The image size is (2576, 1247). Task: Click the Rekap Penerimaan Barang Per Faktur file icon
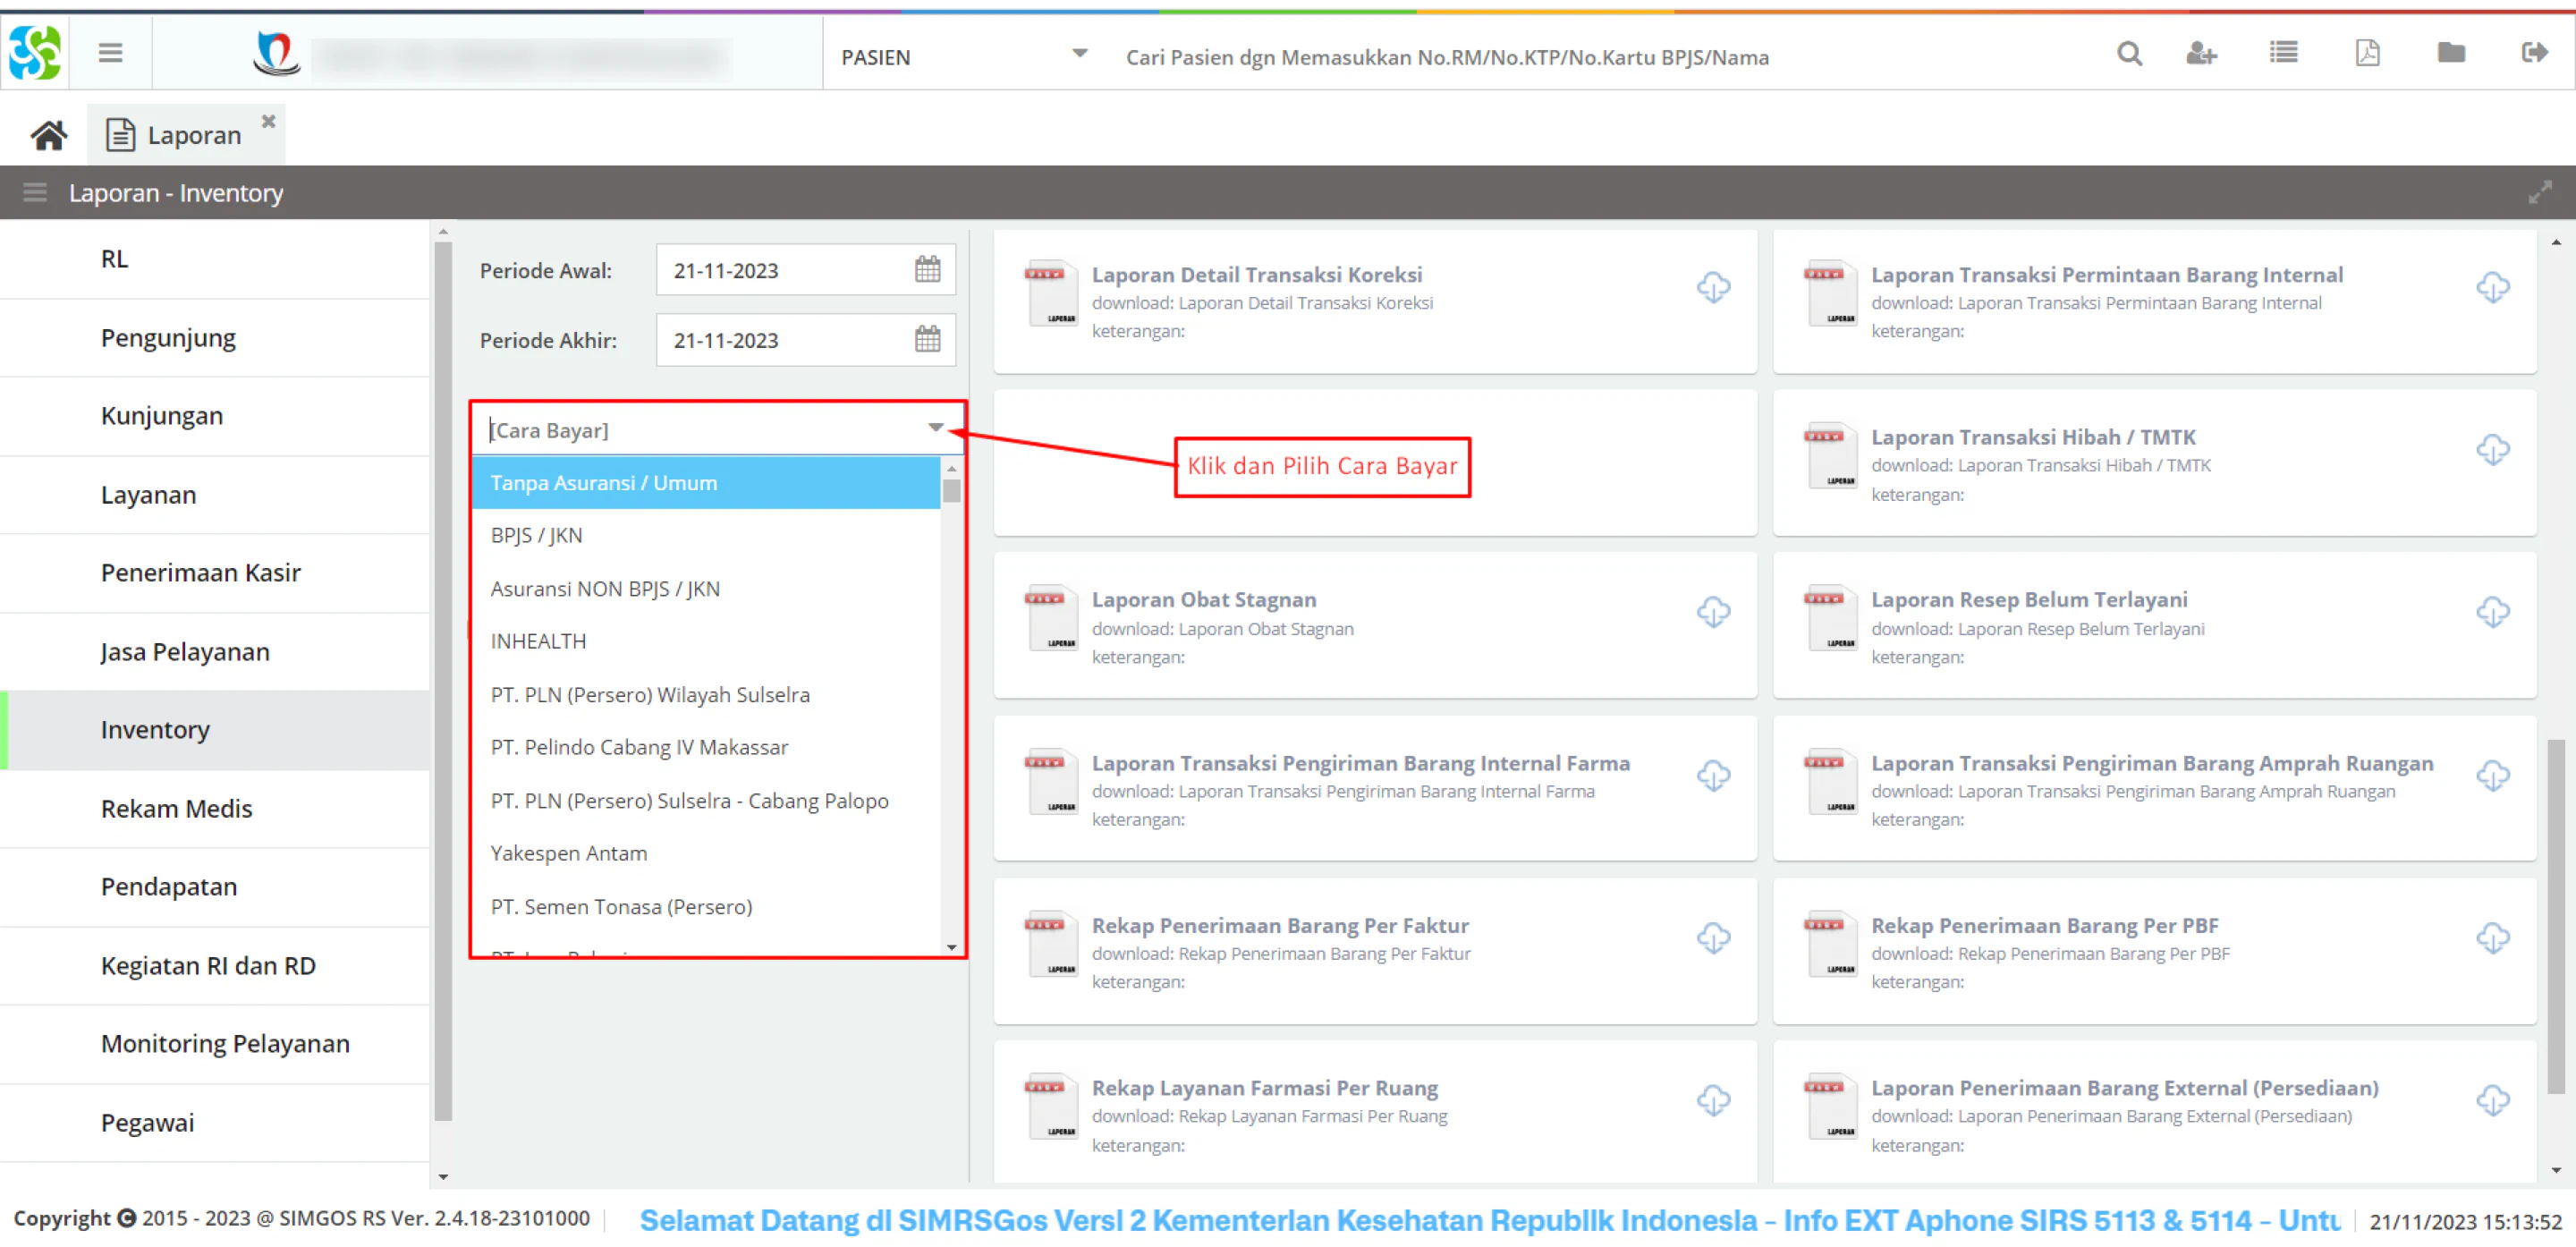pyautogui.click(x=1050, y=944)
